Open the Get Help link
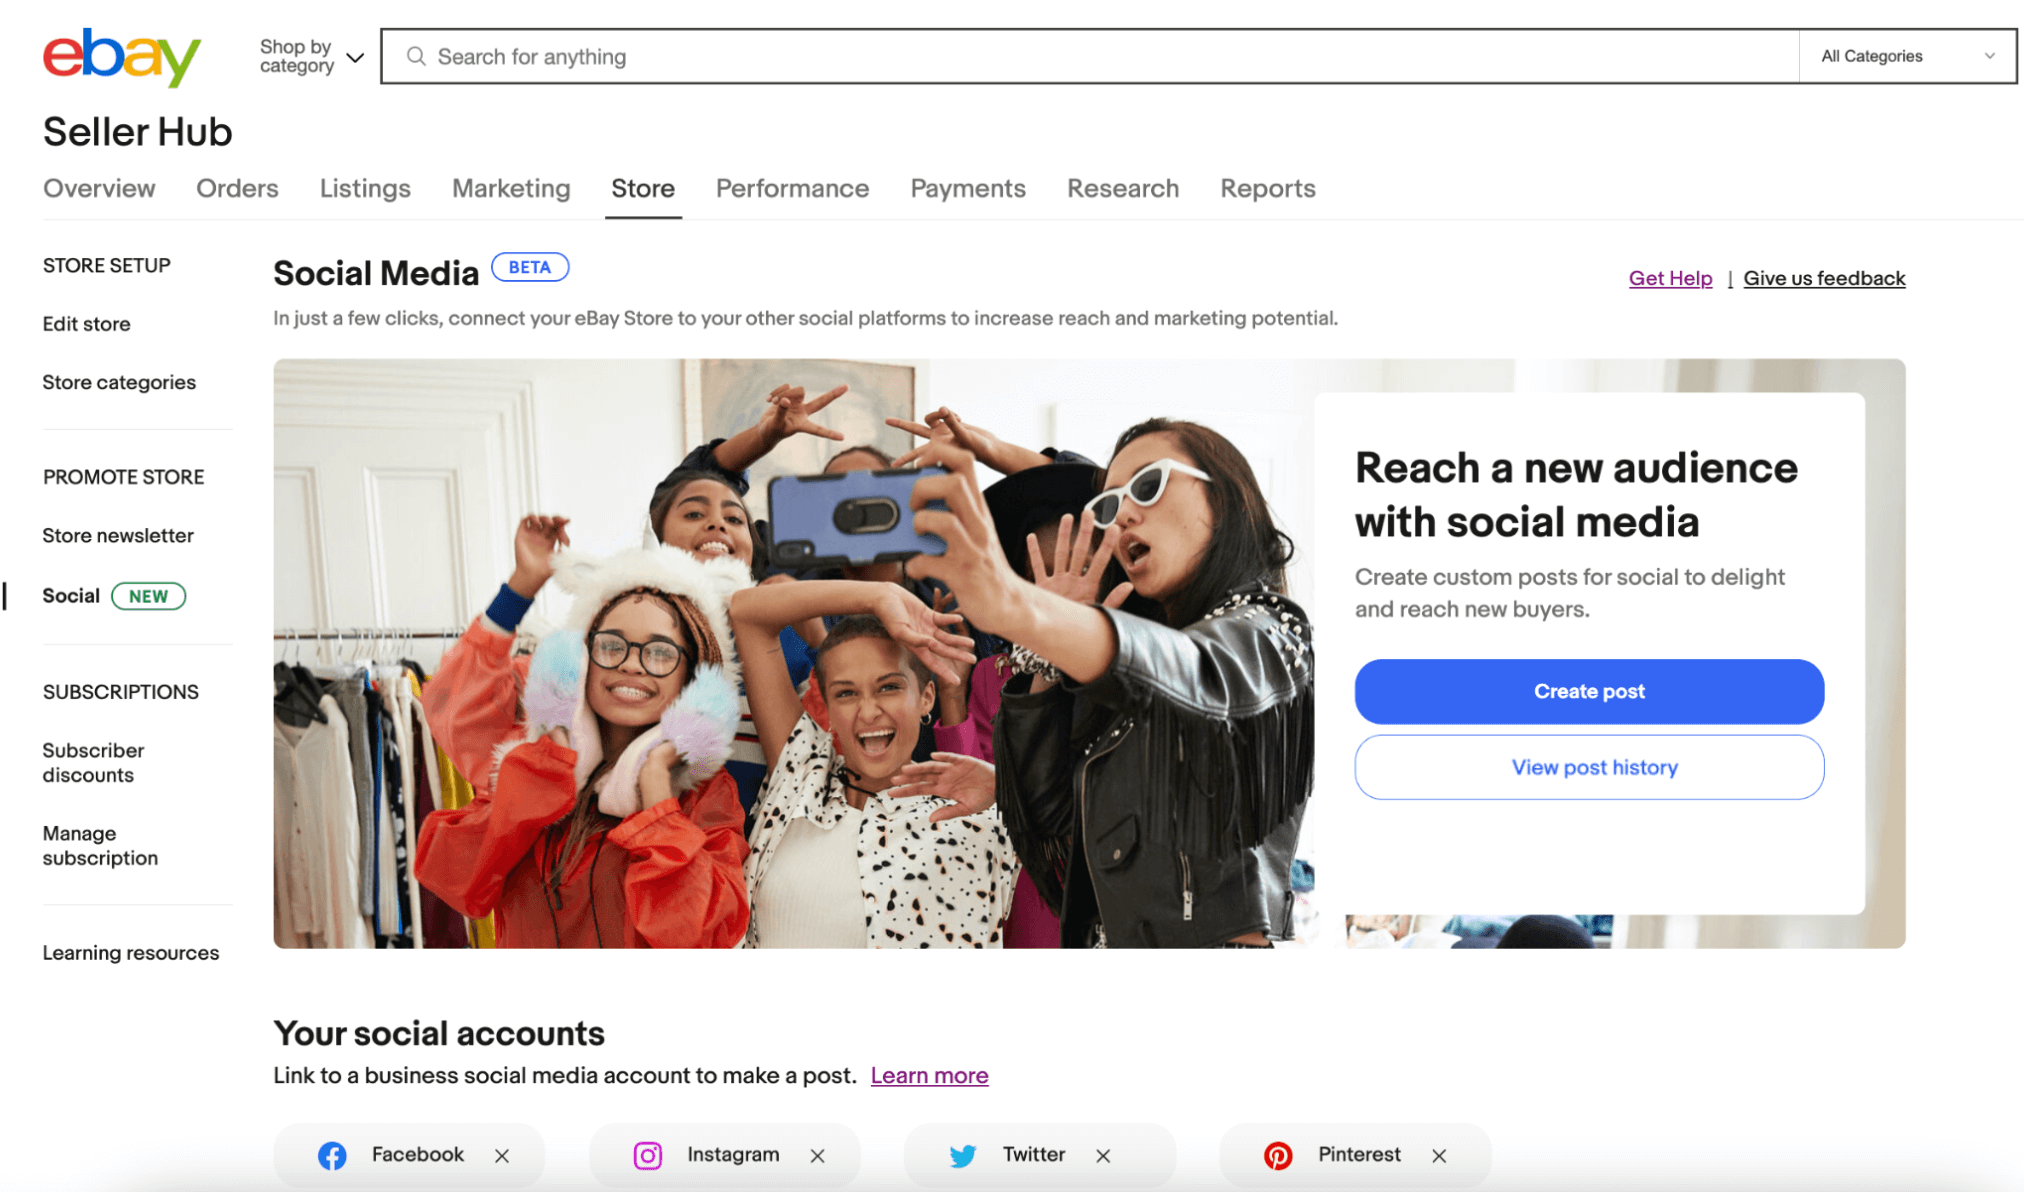 click(x=1670, y=278)
